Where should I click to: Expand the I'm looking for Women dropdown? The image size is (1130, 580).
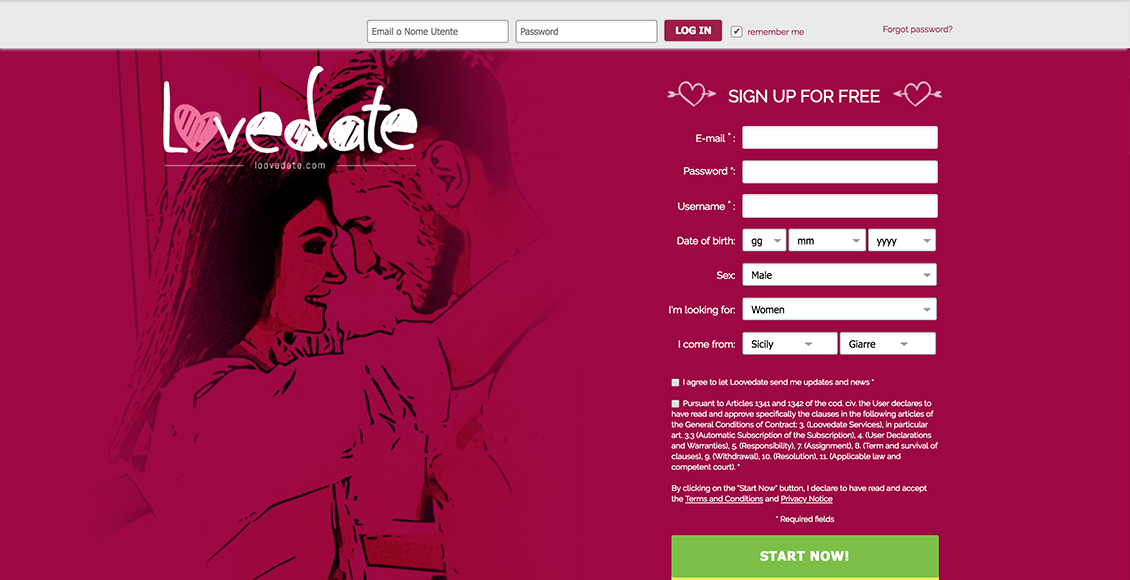840,310
